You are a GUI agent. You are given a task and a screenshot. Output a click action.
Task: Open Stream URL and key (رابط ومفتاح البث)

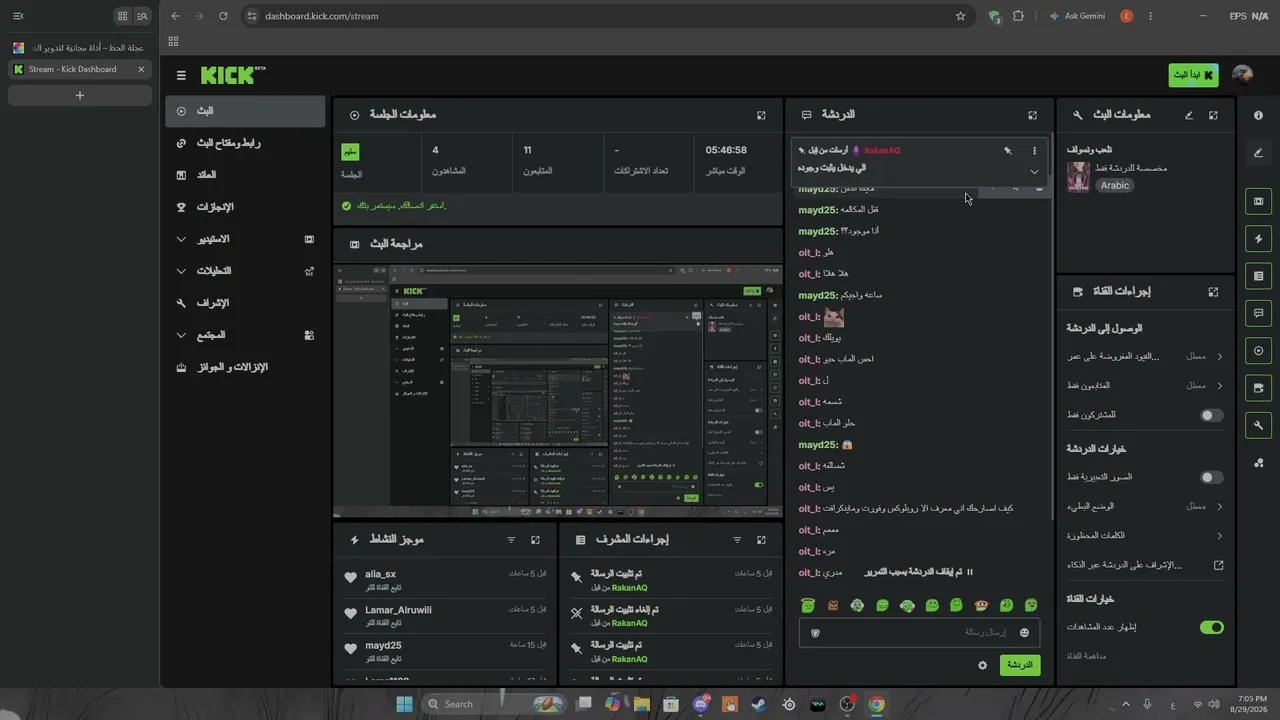[x=245, y=143]
